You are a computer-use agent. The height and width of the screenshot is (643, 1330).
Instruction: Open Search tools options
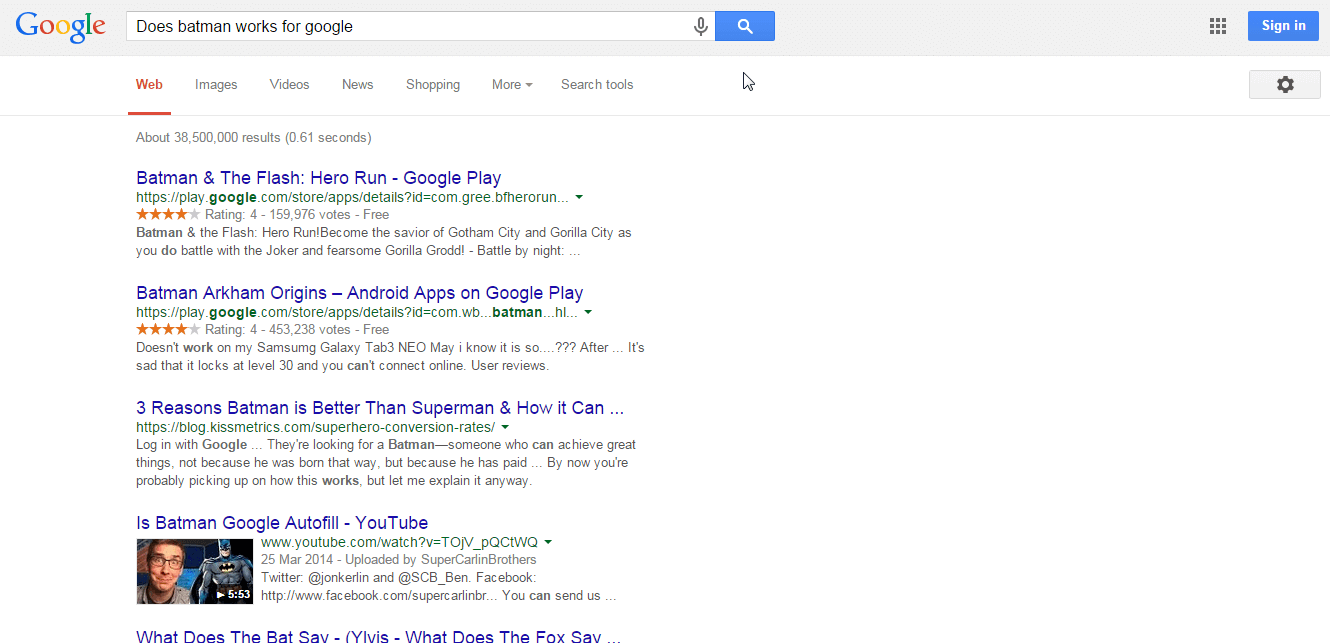click(x=597, y=85)
